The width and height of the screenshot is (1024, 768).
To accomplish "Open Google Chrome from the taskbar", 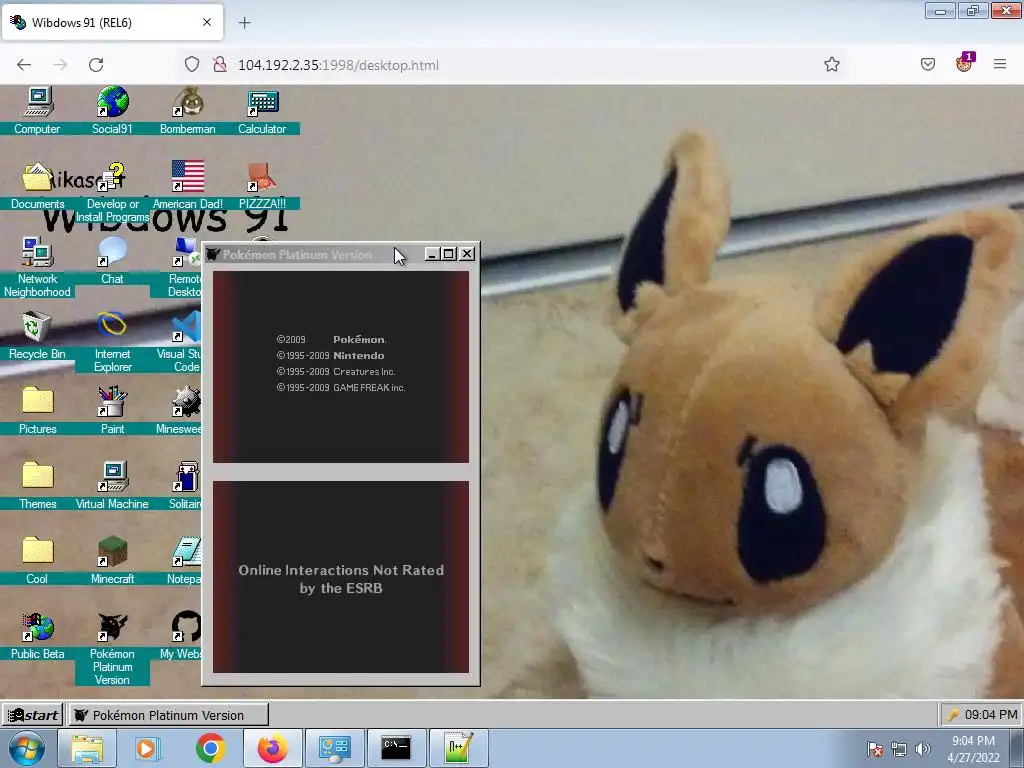I will 210,748.
